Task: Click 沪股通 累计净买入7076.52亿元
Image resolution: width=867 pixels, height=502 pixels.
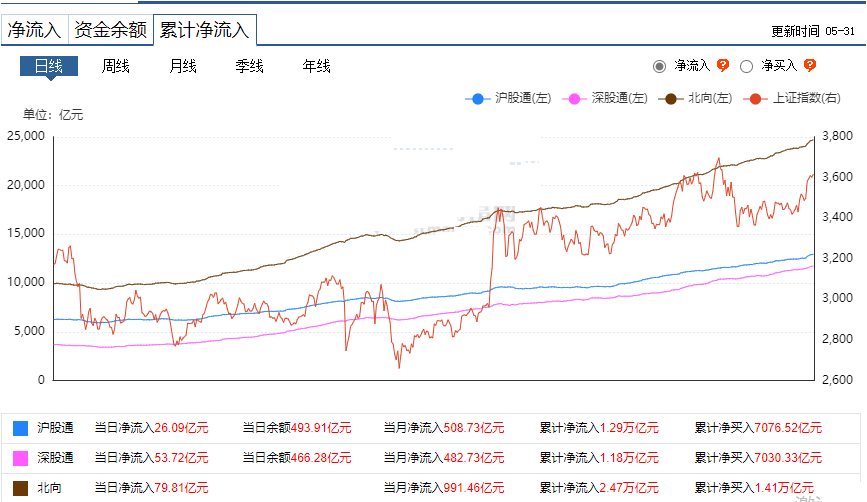Action: tap(758, 428)
